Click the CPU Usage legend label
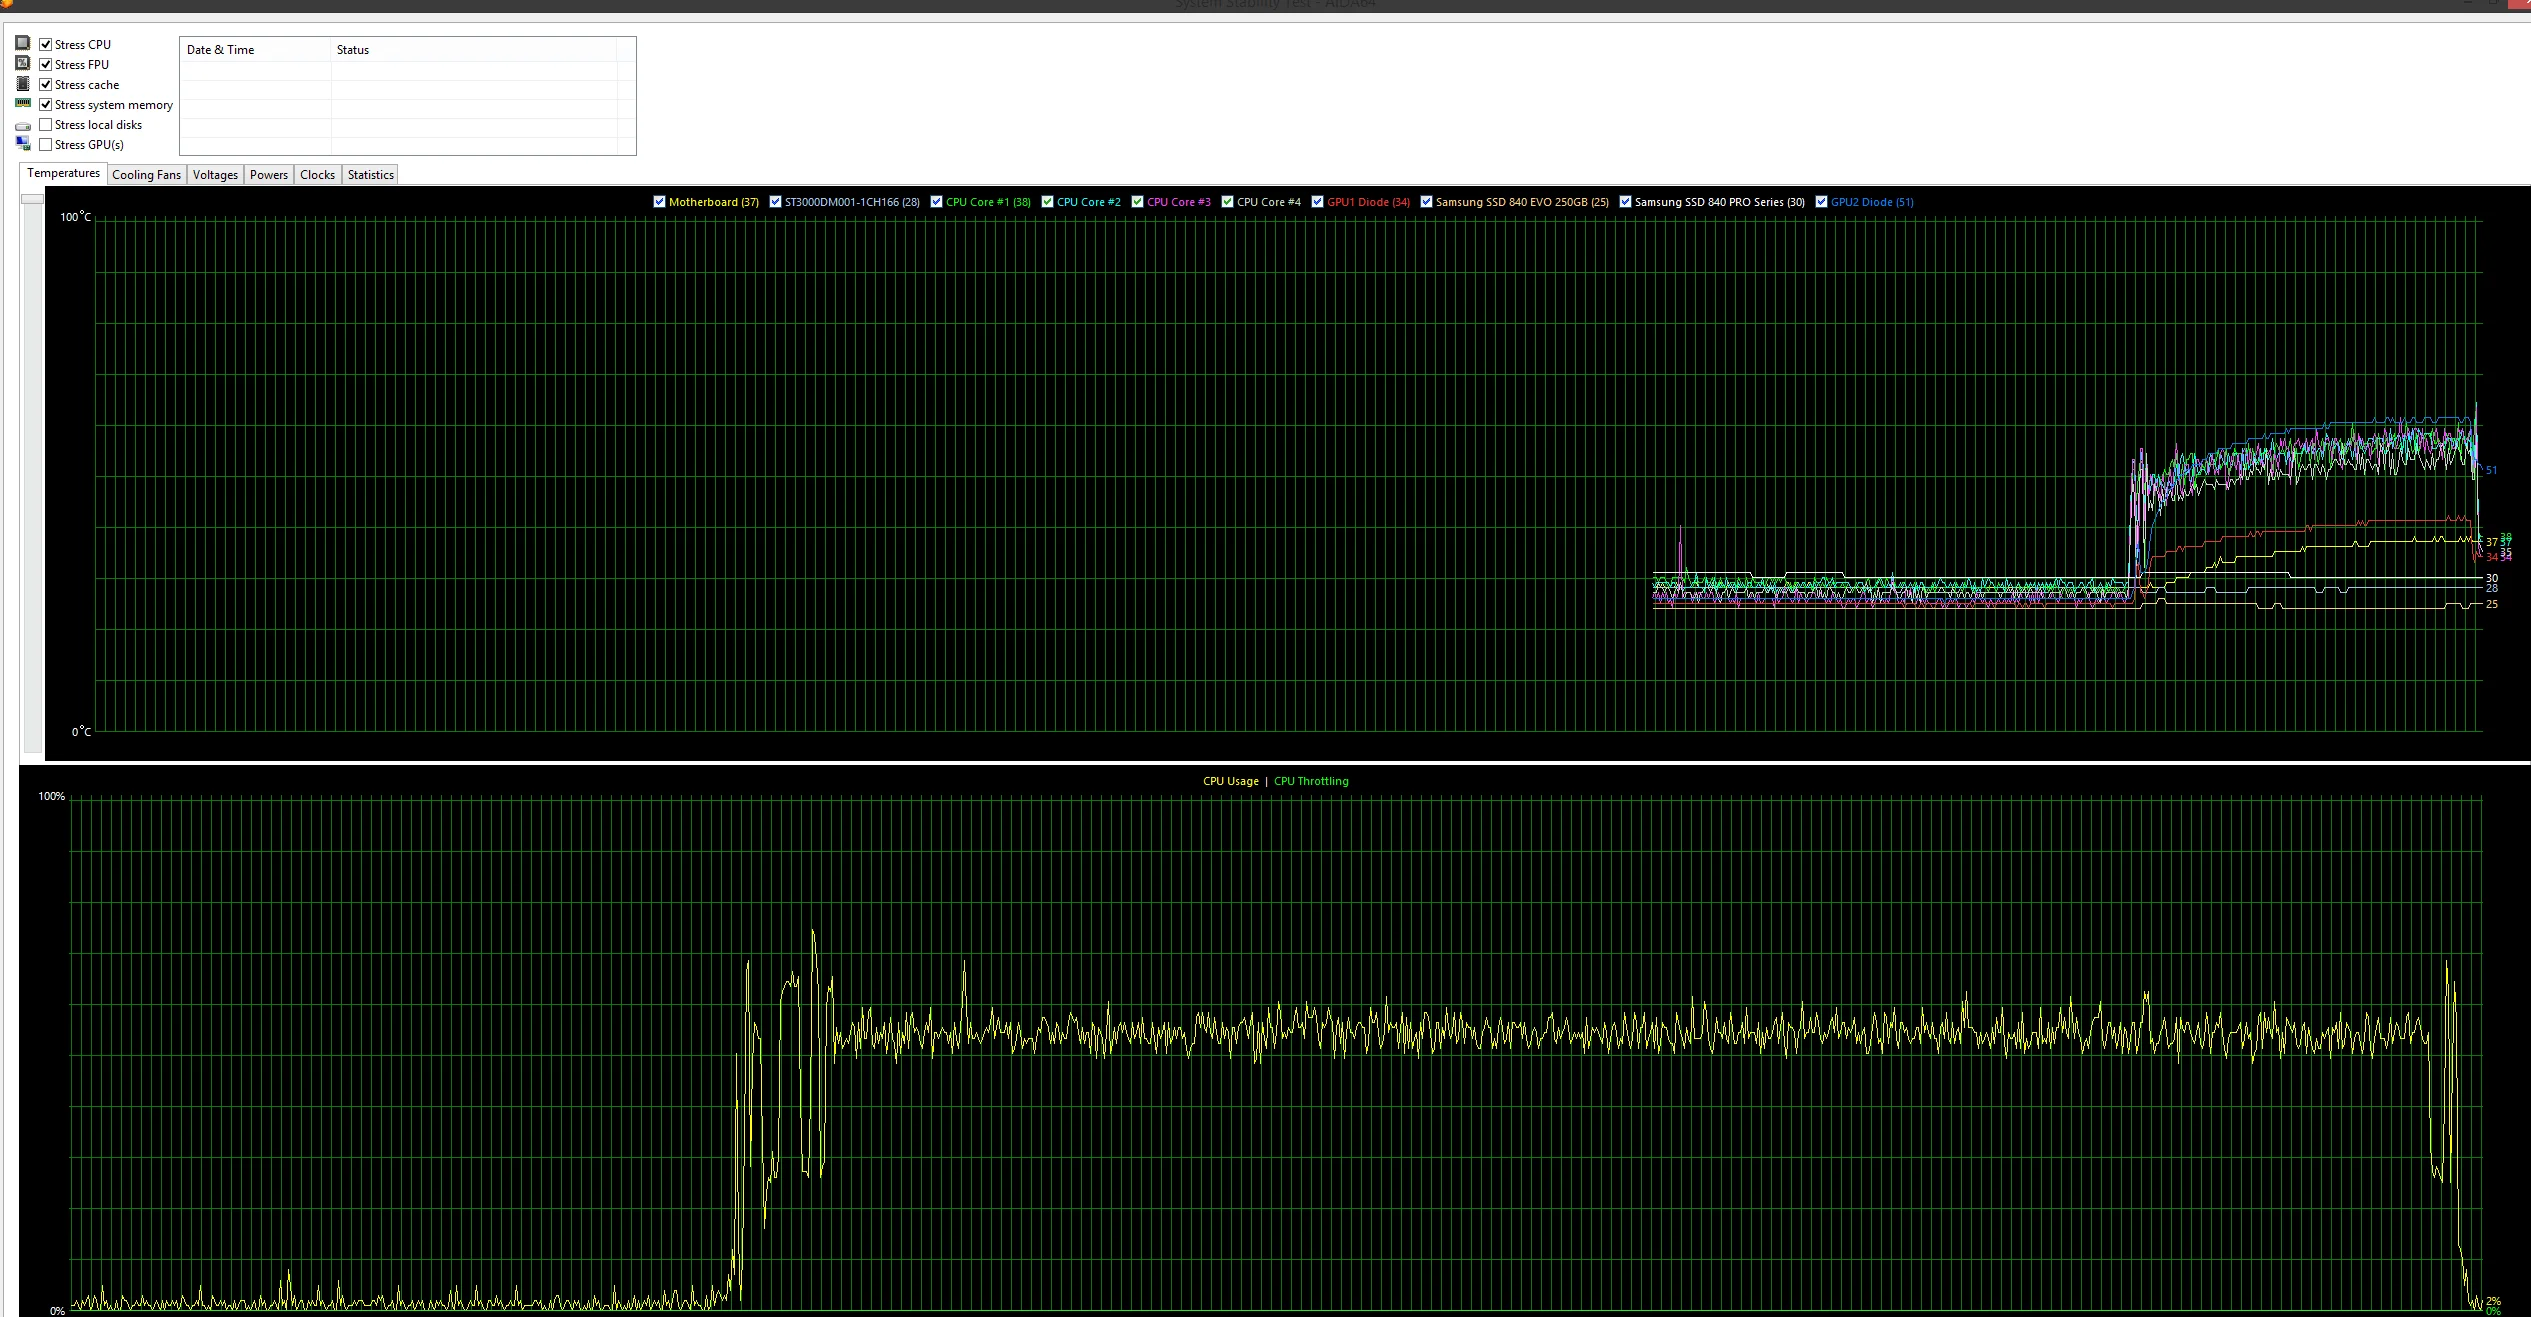The height and width of the screenshot is (1317, 2531). pos(1230,781)
